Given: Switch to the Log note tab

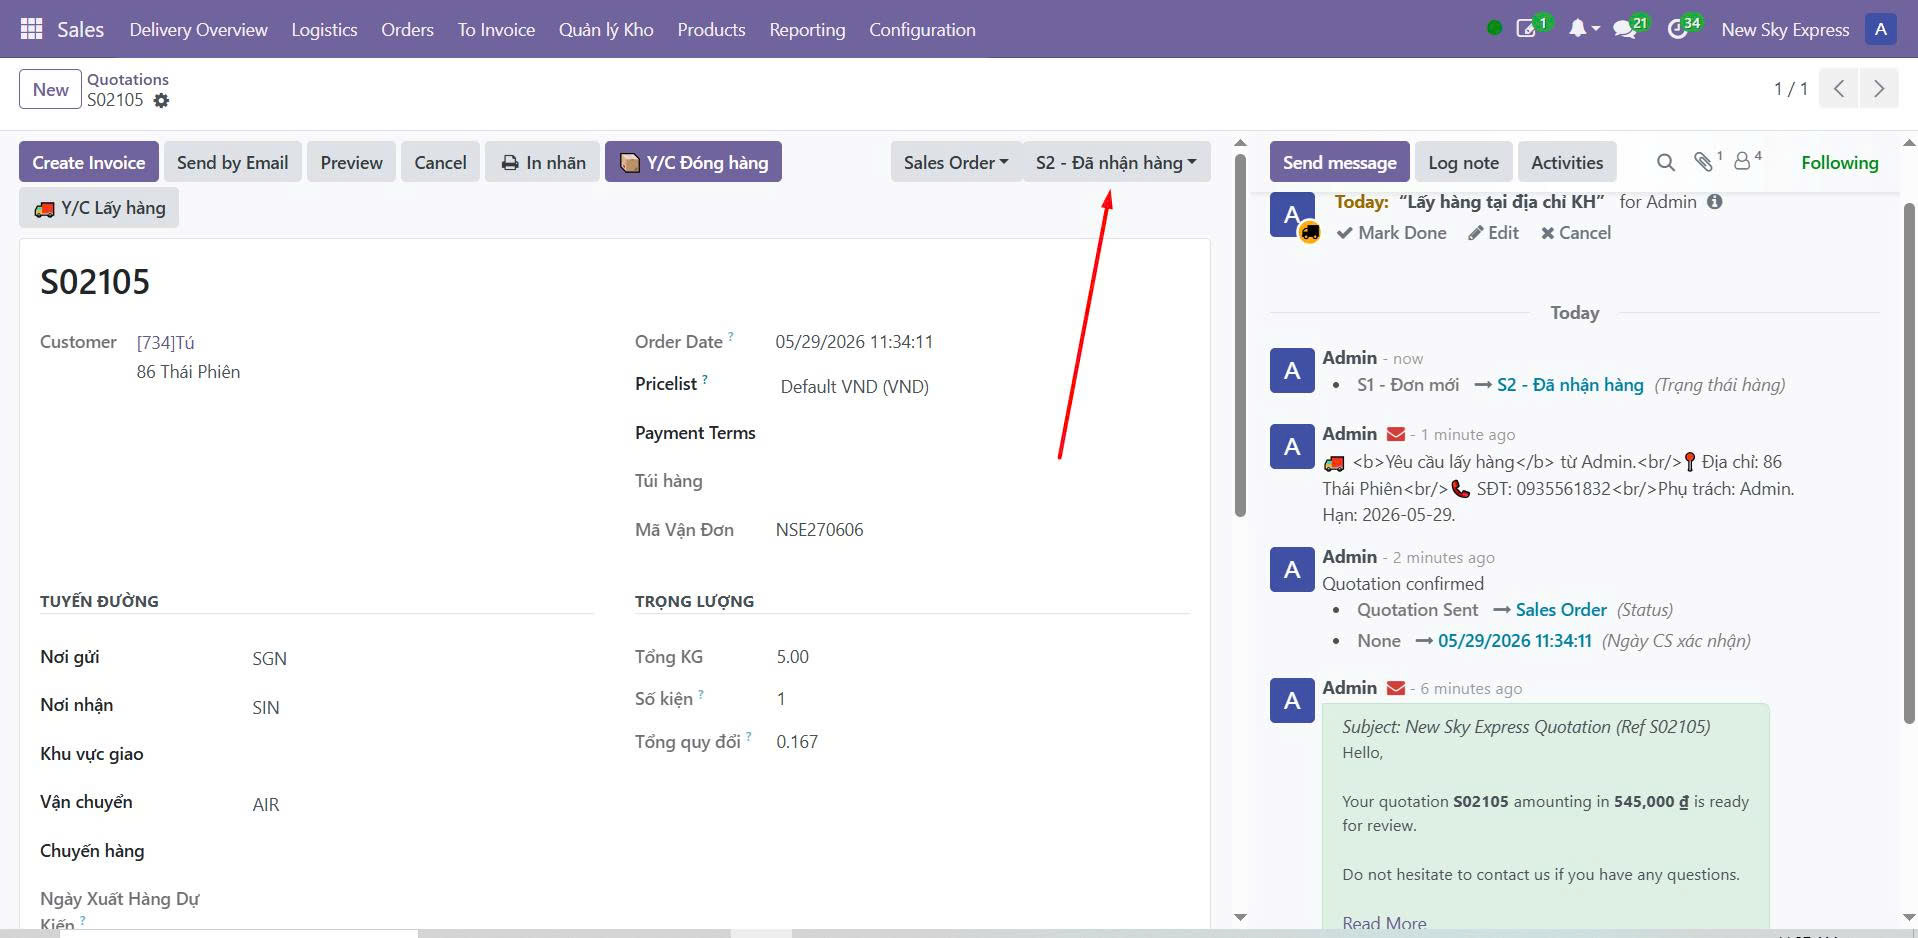Looking at the screenshot, I should pyautogui.click(x=1463, y=162).
